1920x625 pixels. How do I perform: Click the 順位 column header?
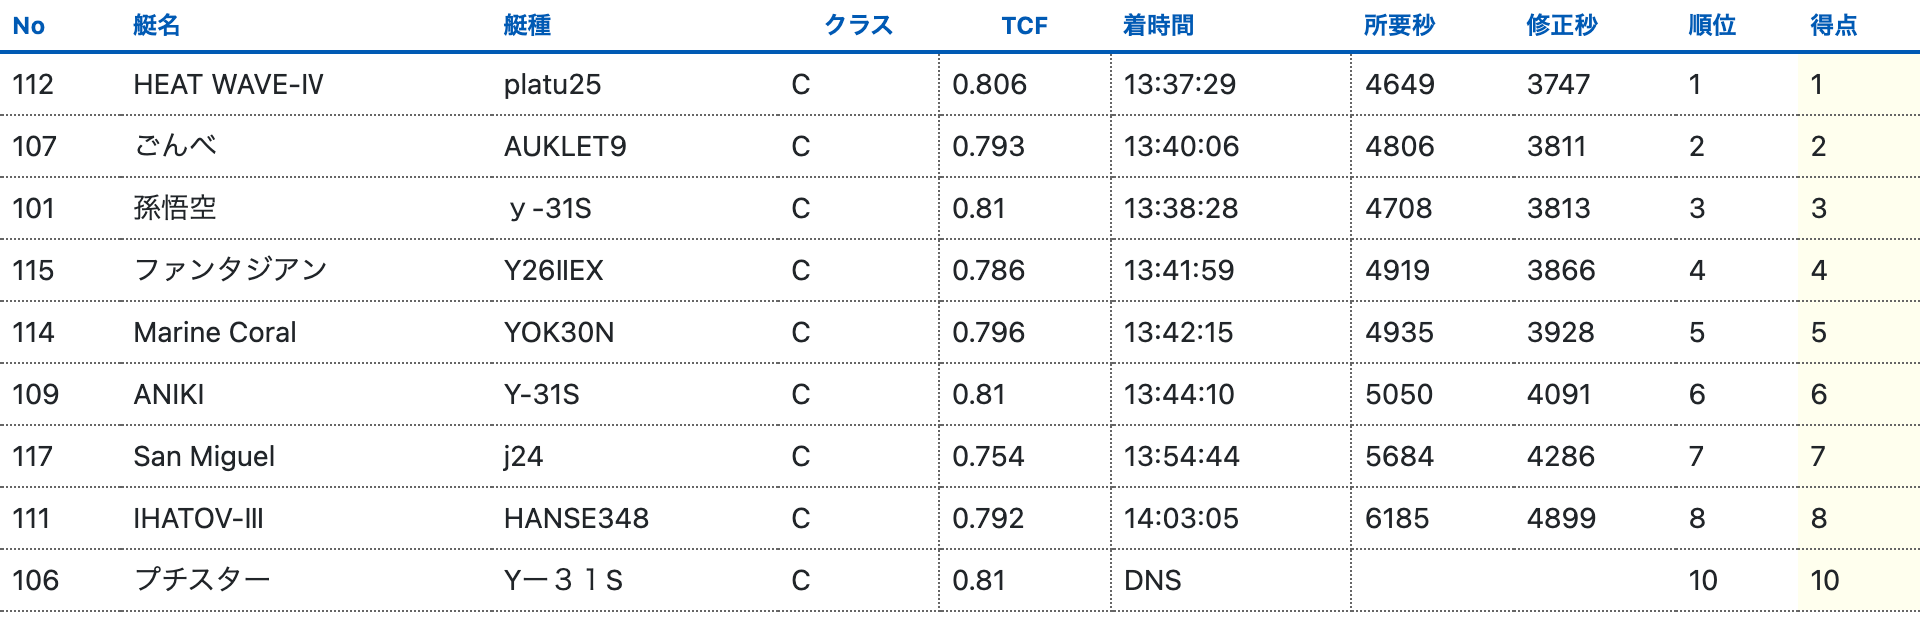[x=1712, y=26]
